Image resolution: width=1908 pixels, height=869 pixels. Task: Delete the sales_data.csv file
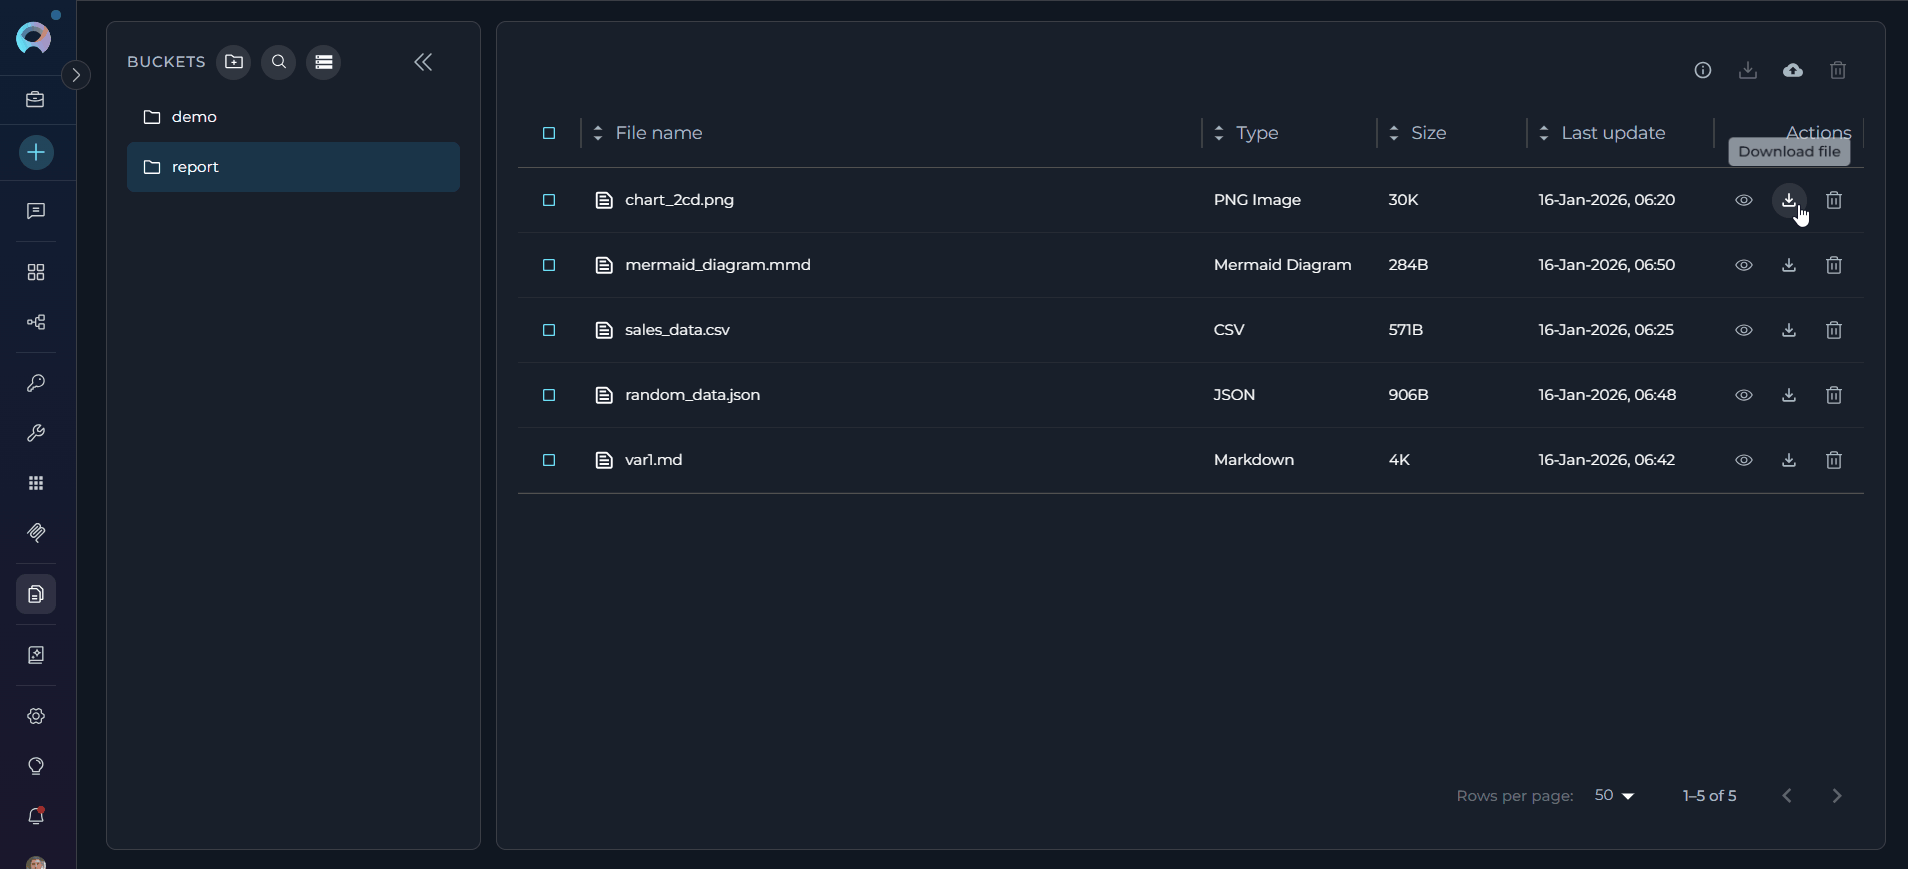click(x=1833, y=330)
